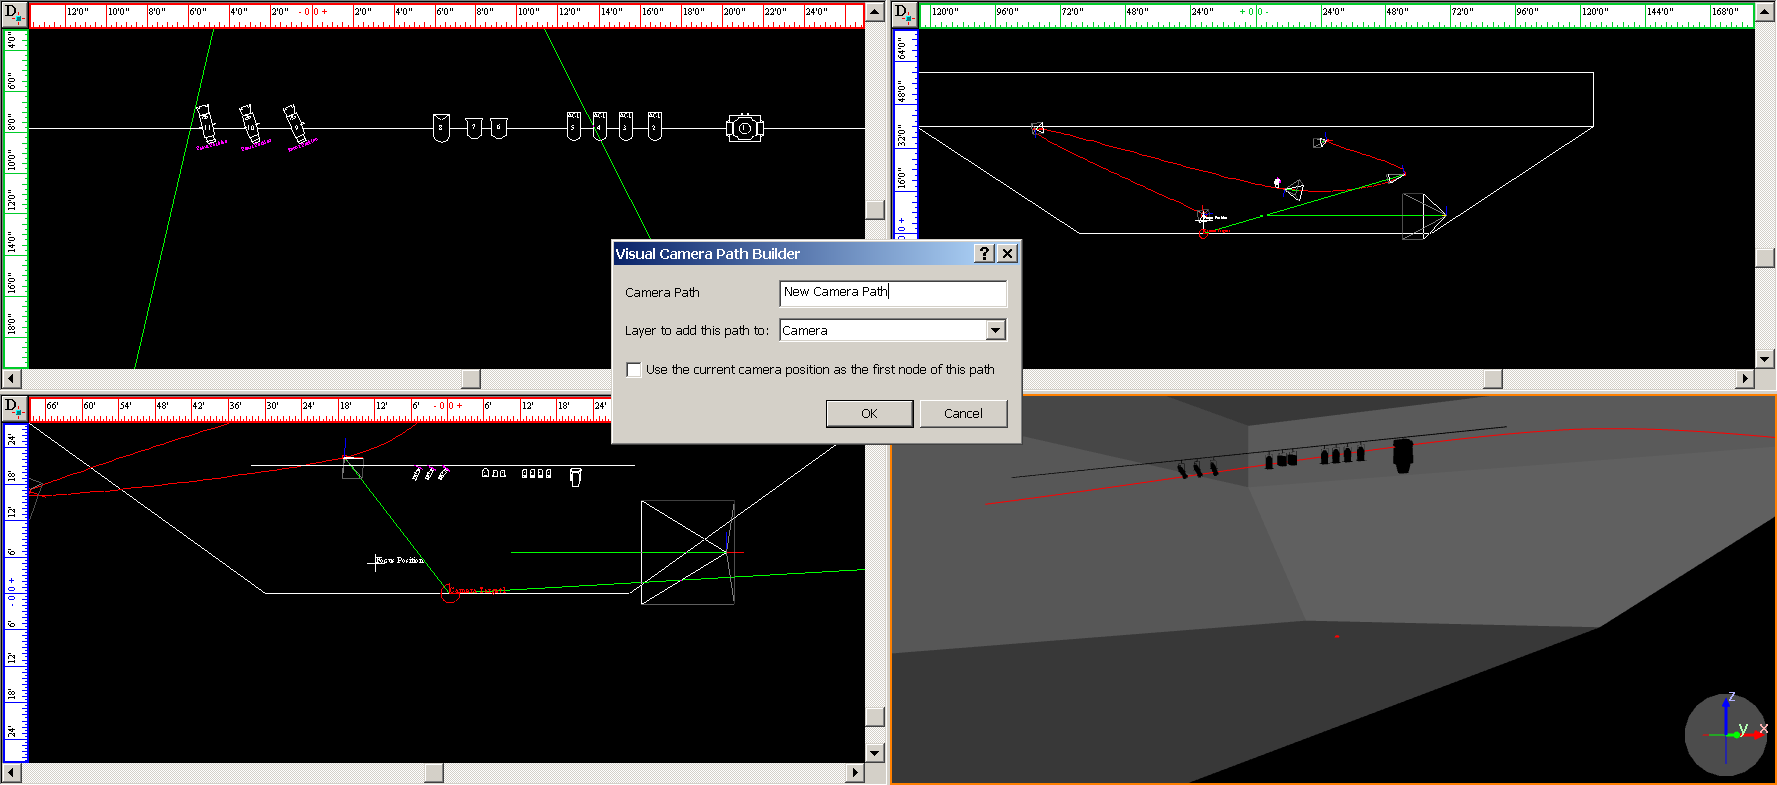Click the view origin icon in the bottom-left viewport
1777x785 pixels.
pyautogui.click(x=14, y=407)
